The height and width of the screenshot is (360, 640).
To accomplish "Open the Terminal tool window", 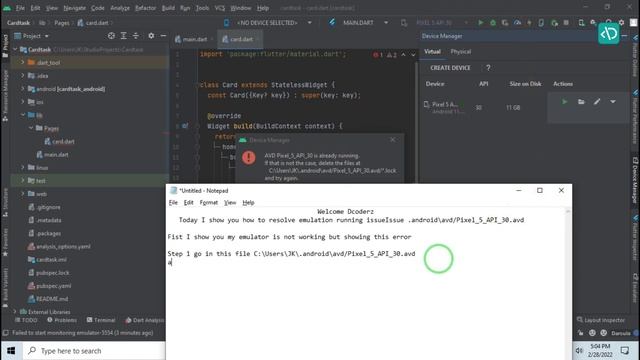I will coord(101,320).
